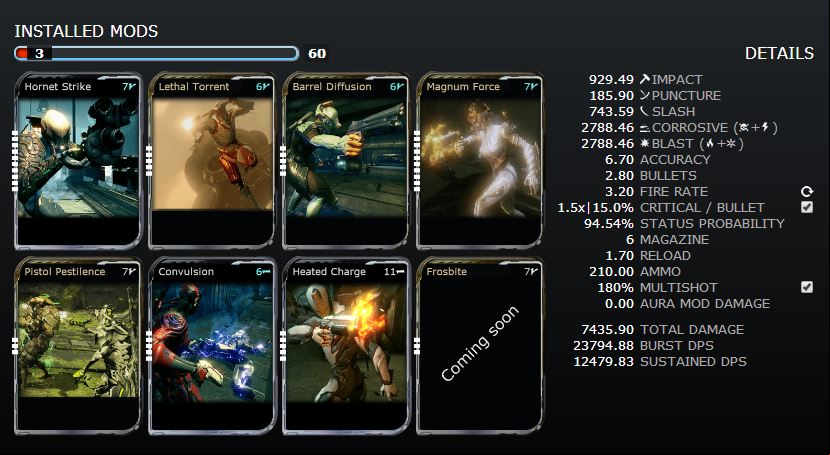This screenshot has height=455, width=830.
Task: Open the Magnum Force mod card
Action: click(480, 161)
